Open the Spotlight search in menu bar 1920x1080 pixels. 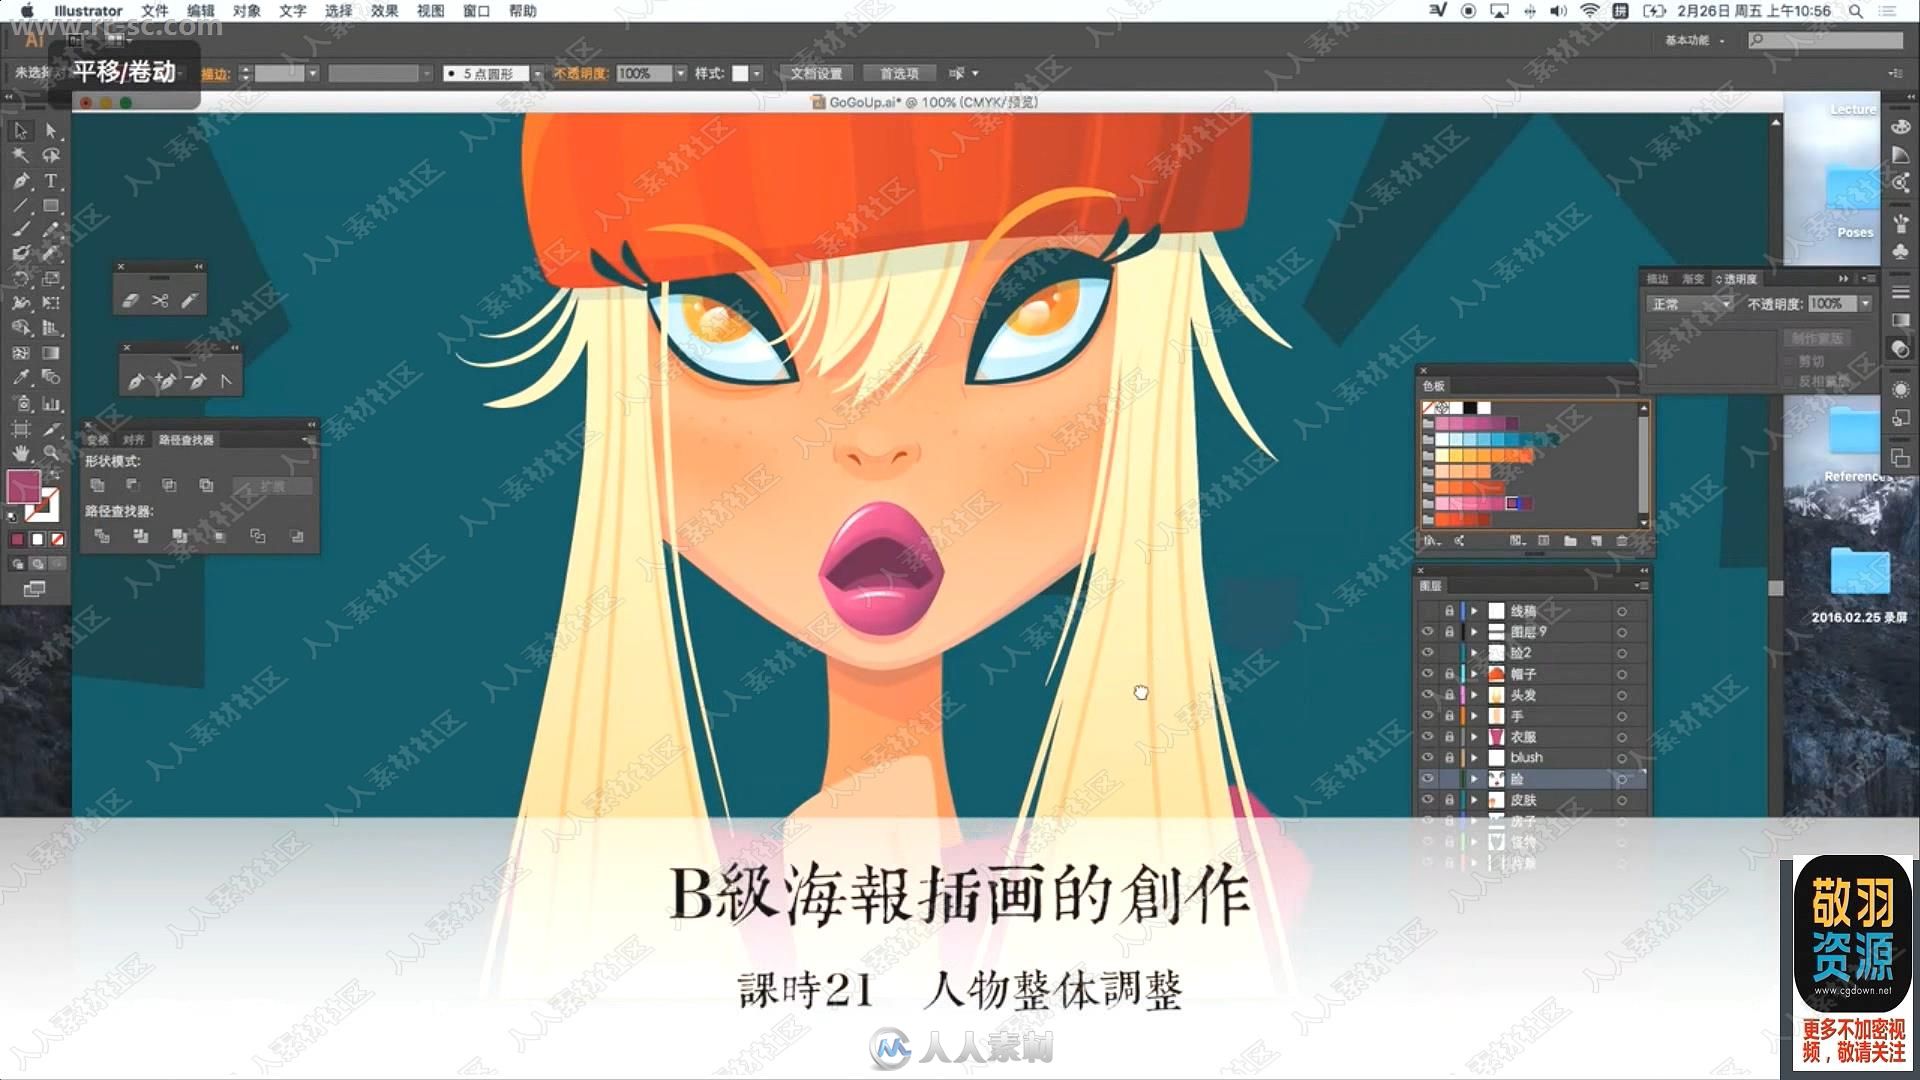[x=1856, y=11]
